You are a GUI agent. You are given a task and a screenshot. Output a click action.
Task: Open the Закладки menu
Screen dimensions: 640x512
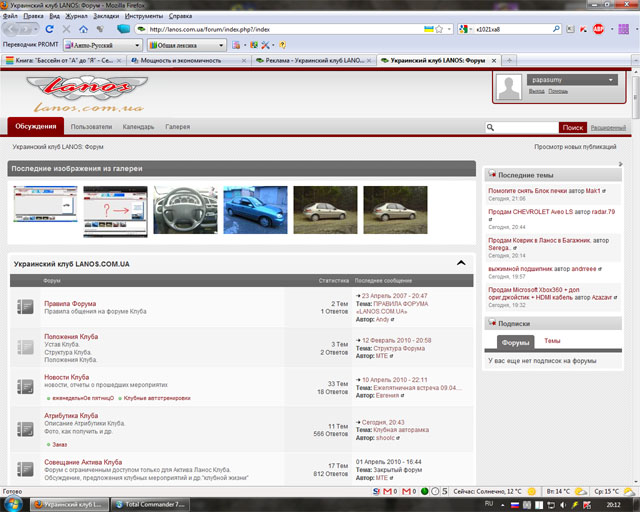[106, 16]
